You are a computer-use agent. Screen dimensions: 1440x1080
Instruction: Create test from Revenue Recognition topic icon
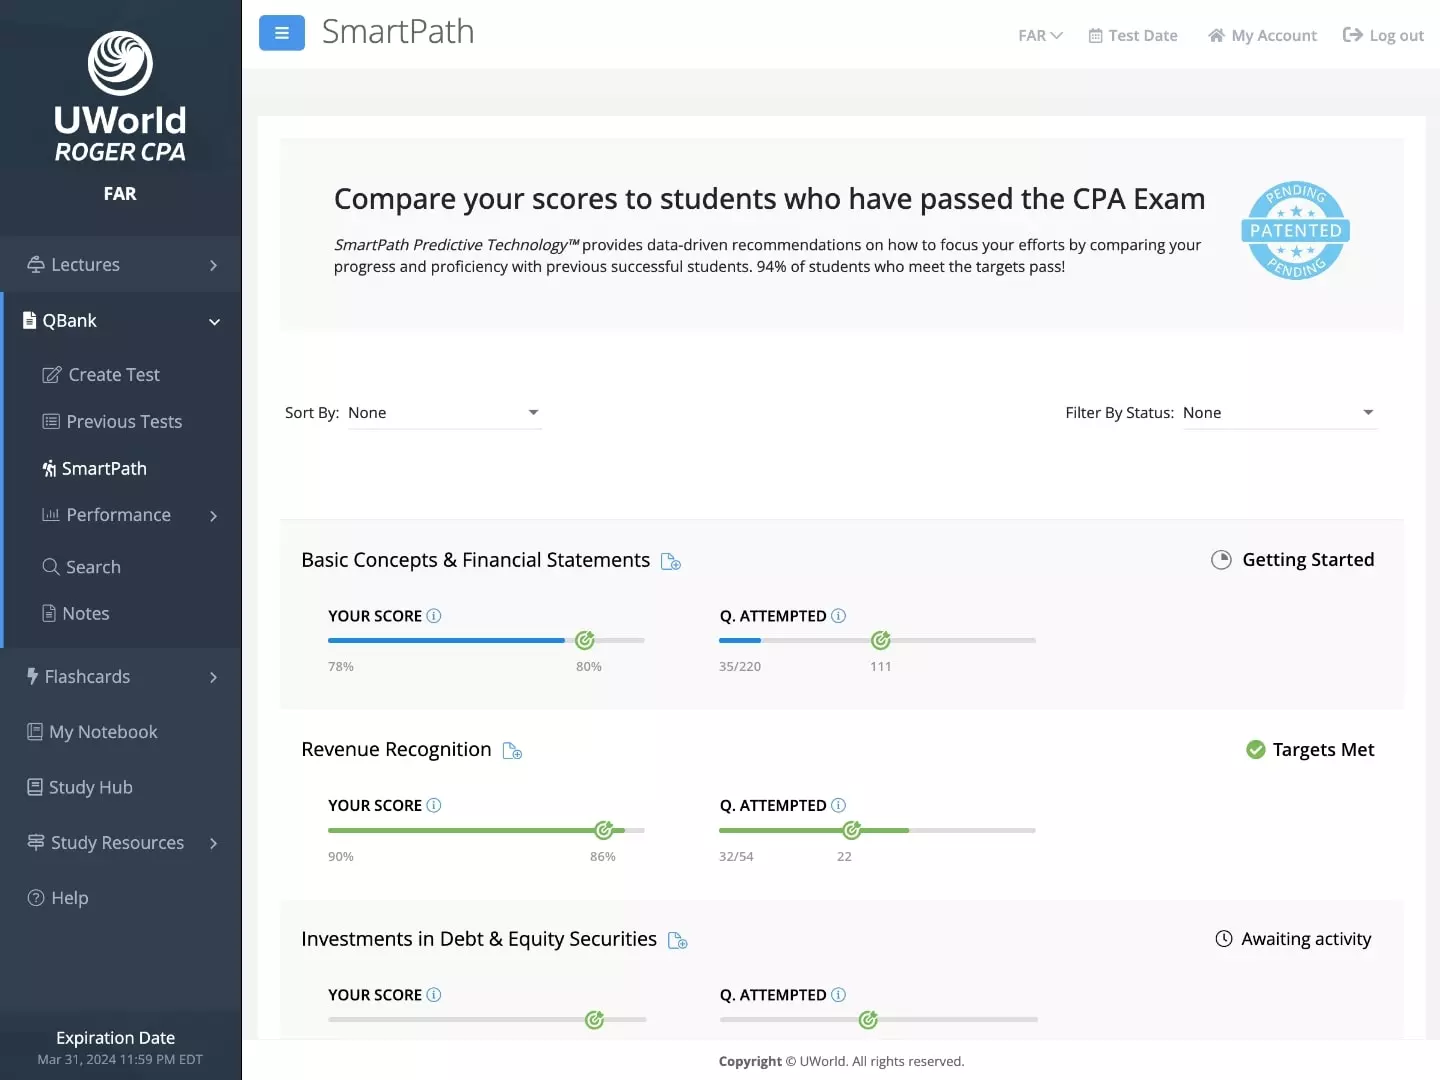pyautogui.click(x=512, y=751)
